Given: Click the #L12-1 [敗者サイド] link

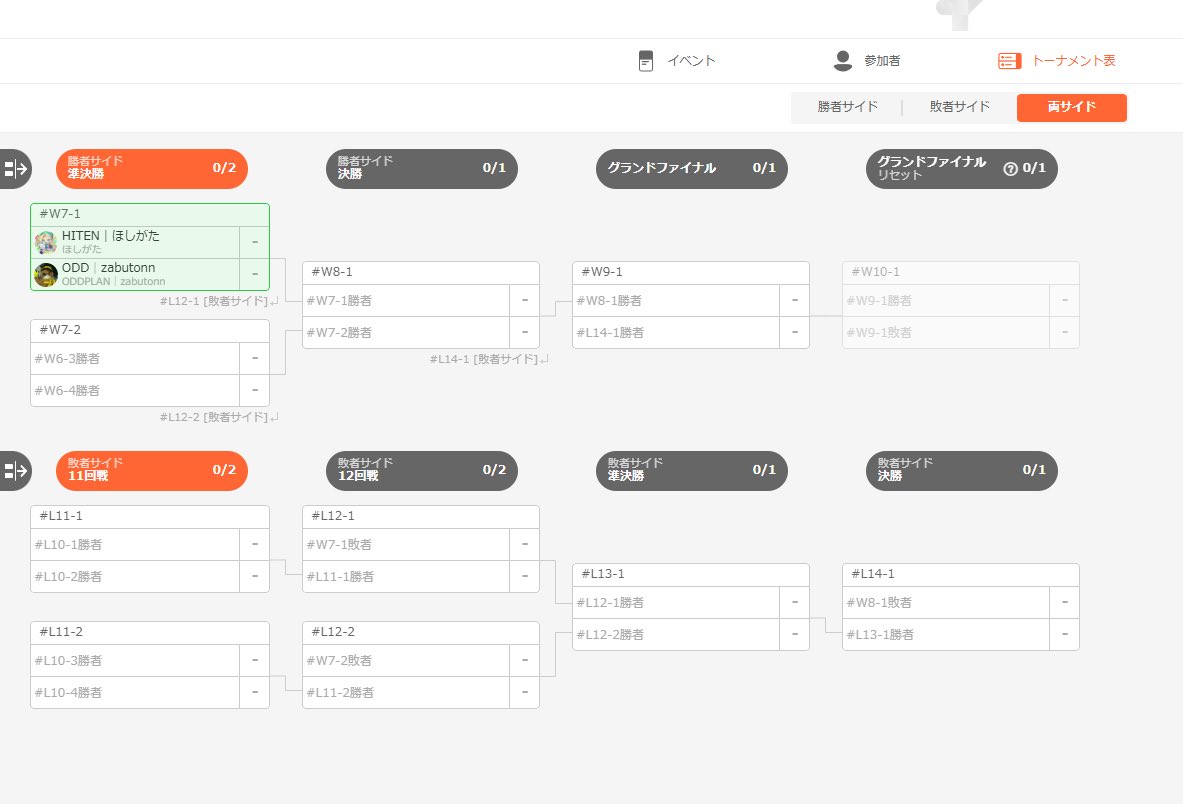Looking at the screenshot, I should pyautogui.click(x=219, y=301).
